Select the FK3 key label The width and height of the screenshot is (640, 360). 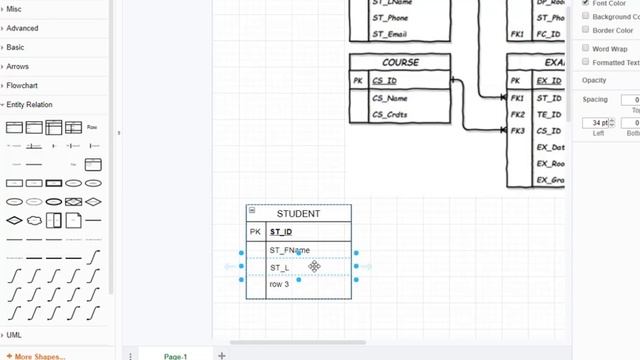point(518,131)
